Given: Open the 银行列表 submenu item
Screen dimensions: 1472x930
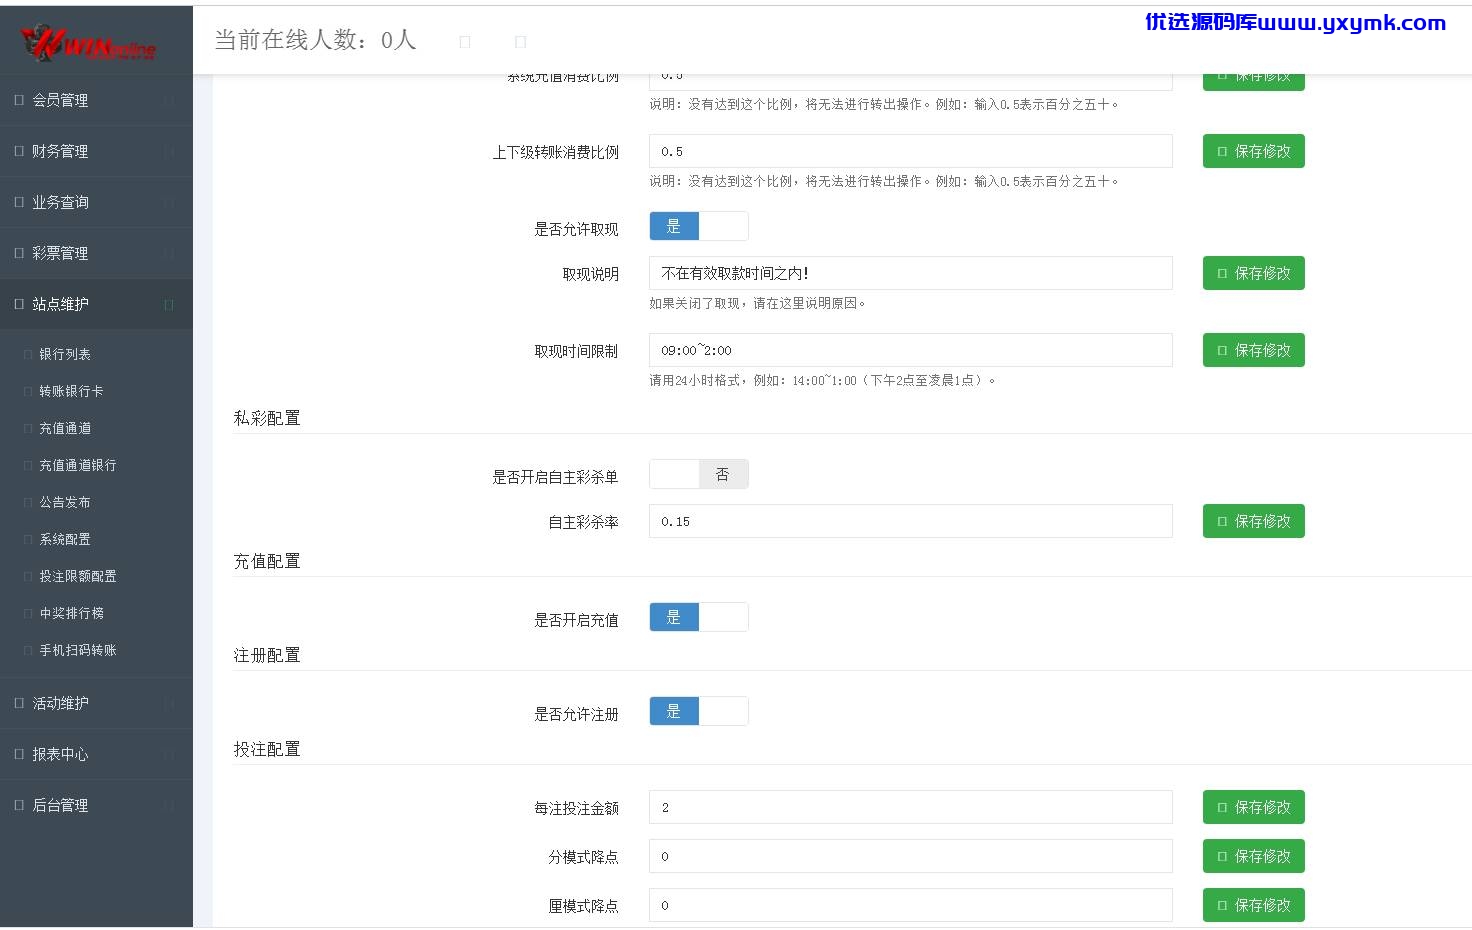Looking at the screenshot, I should [65, 354].
